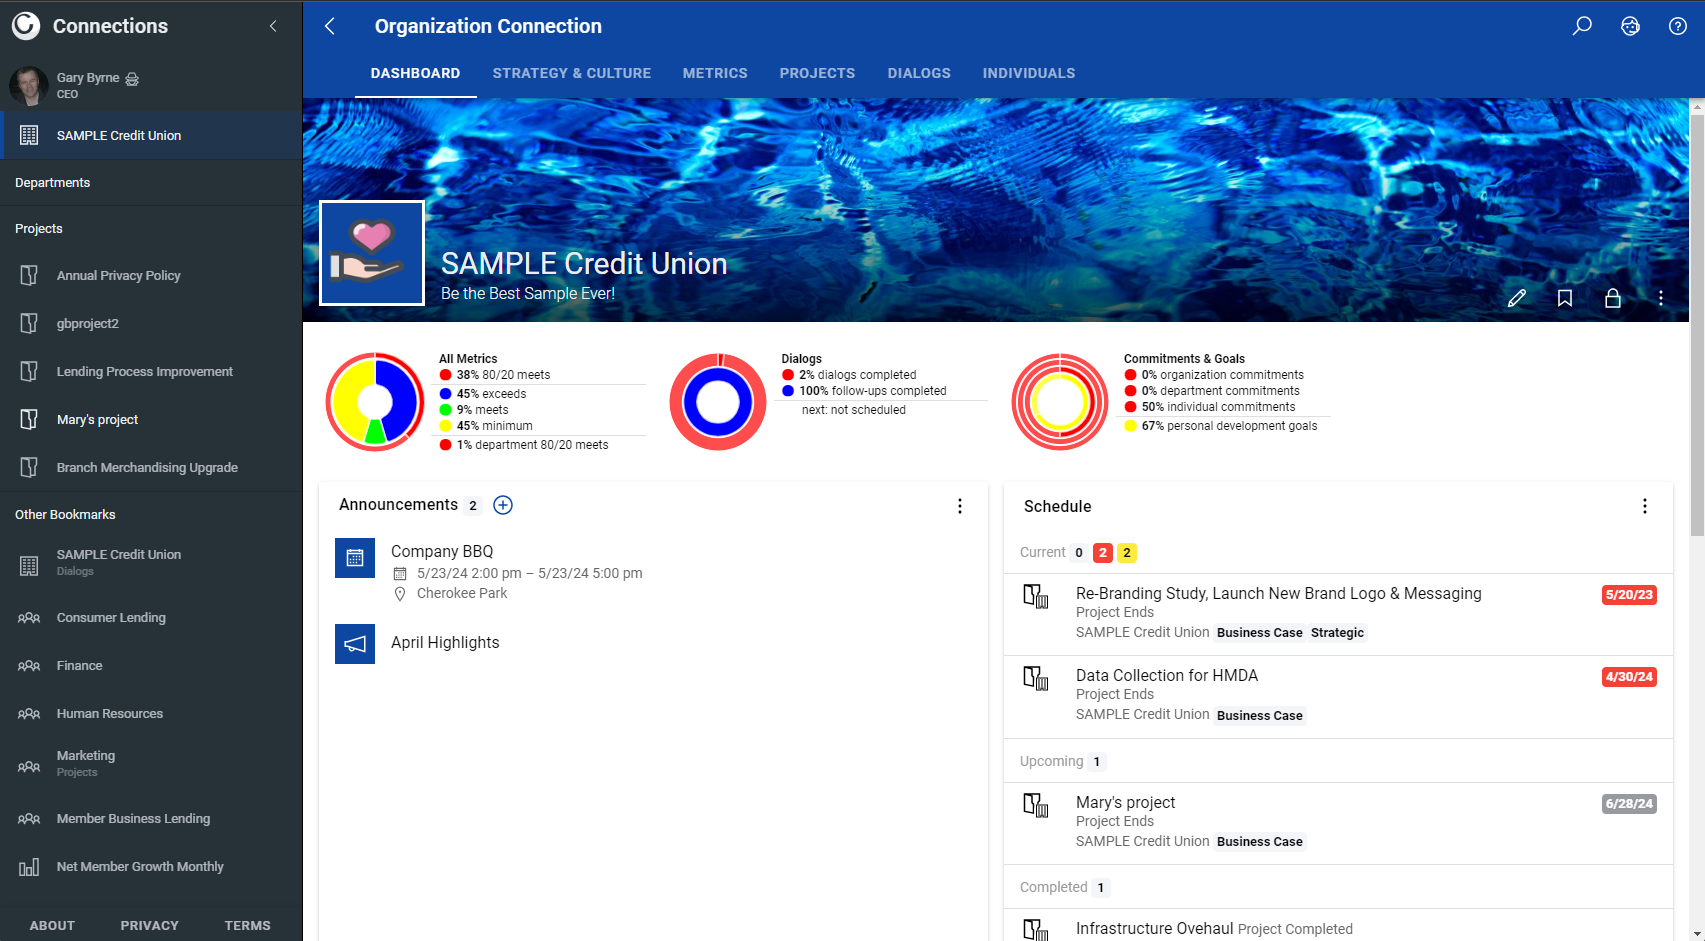The height and width of the screenshot is (941, 1705).
Task: Click the Commitments & Goals ring chart
Action: point(1060,401)
